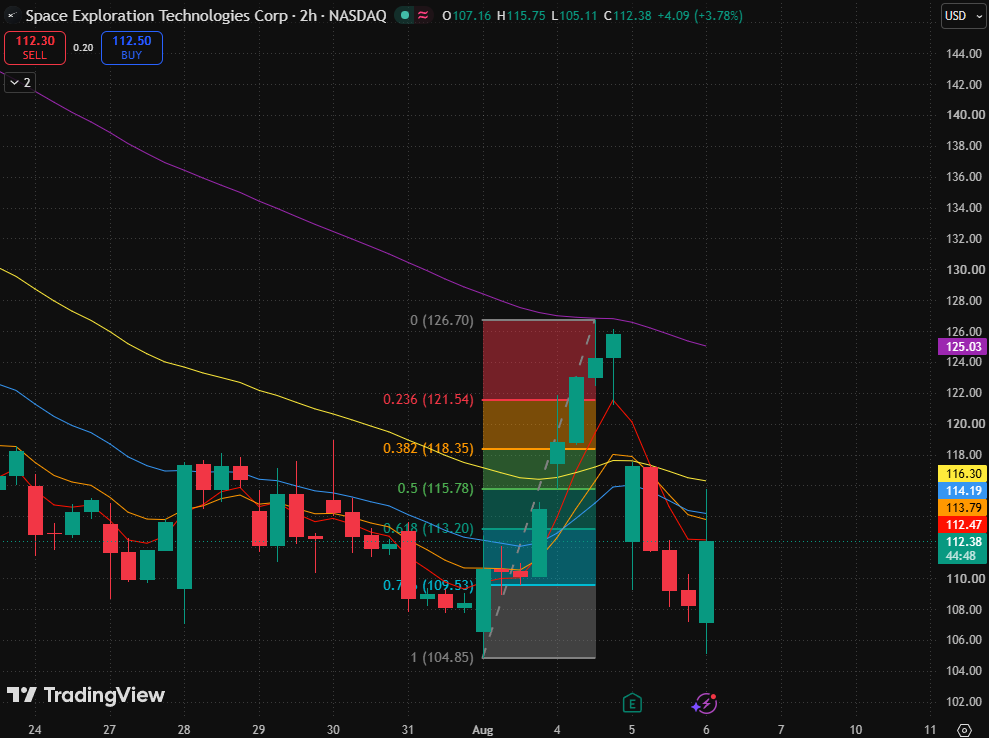Viewport: 989px width, 738px height.
Task: Click the Fibonacci 0.382 (118.35) level label
Action: (x=428, y=448)
